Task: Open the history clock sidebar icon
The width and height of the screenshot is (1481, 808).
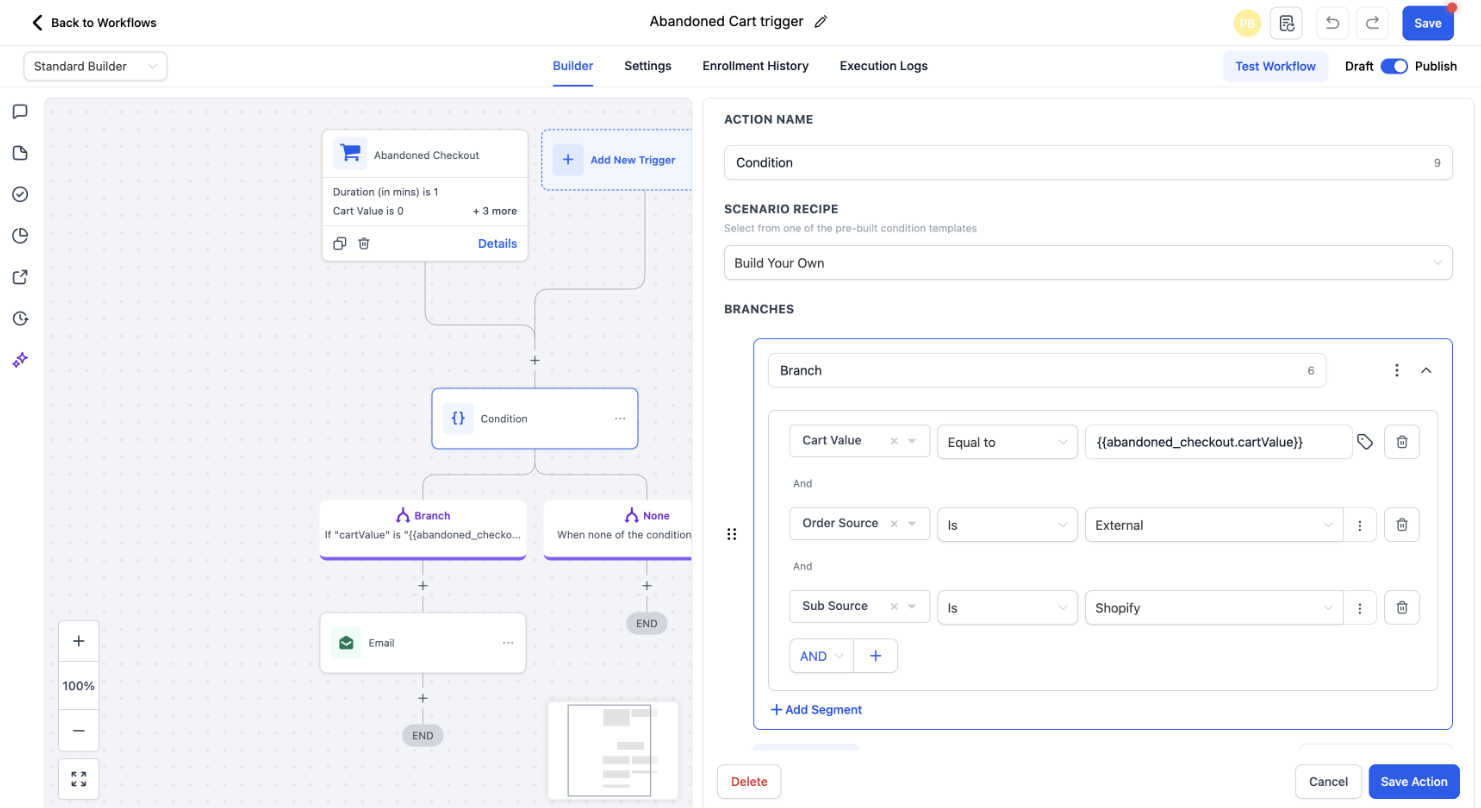Action: (20, 319)
